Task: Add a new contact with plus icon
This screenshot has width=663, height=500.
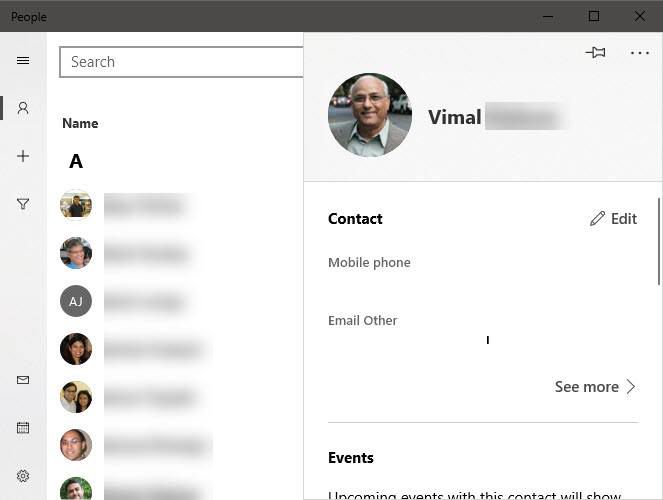Action: tap(23, 156)
